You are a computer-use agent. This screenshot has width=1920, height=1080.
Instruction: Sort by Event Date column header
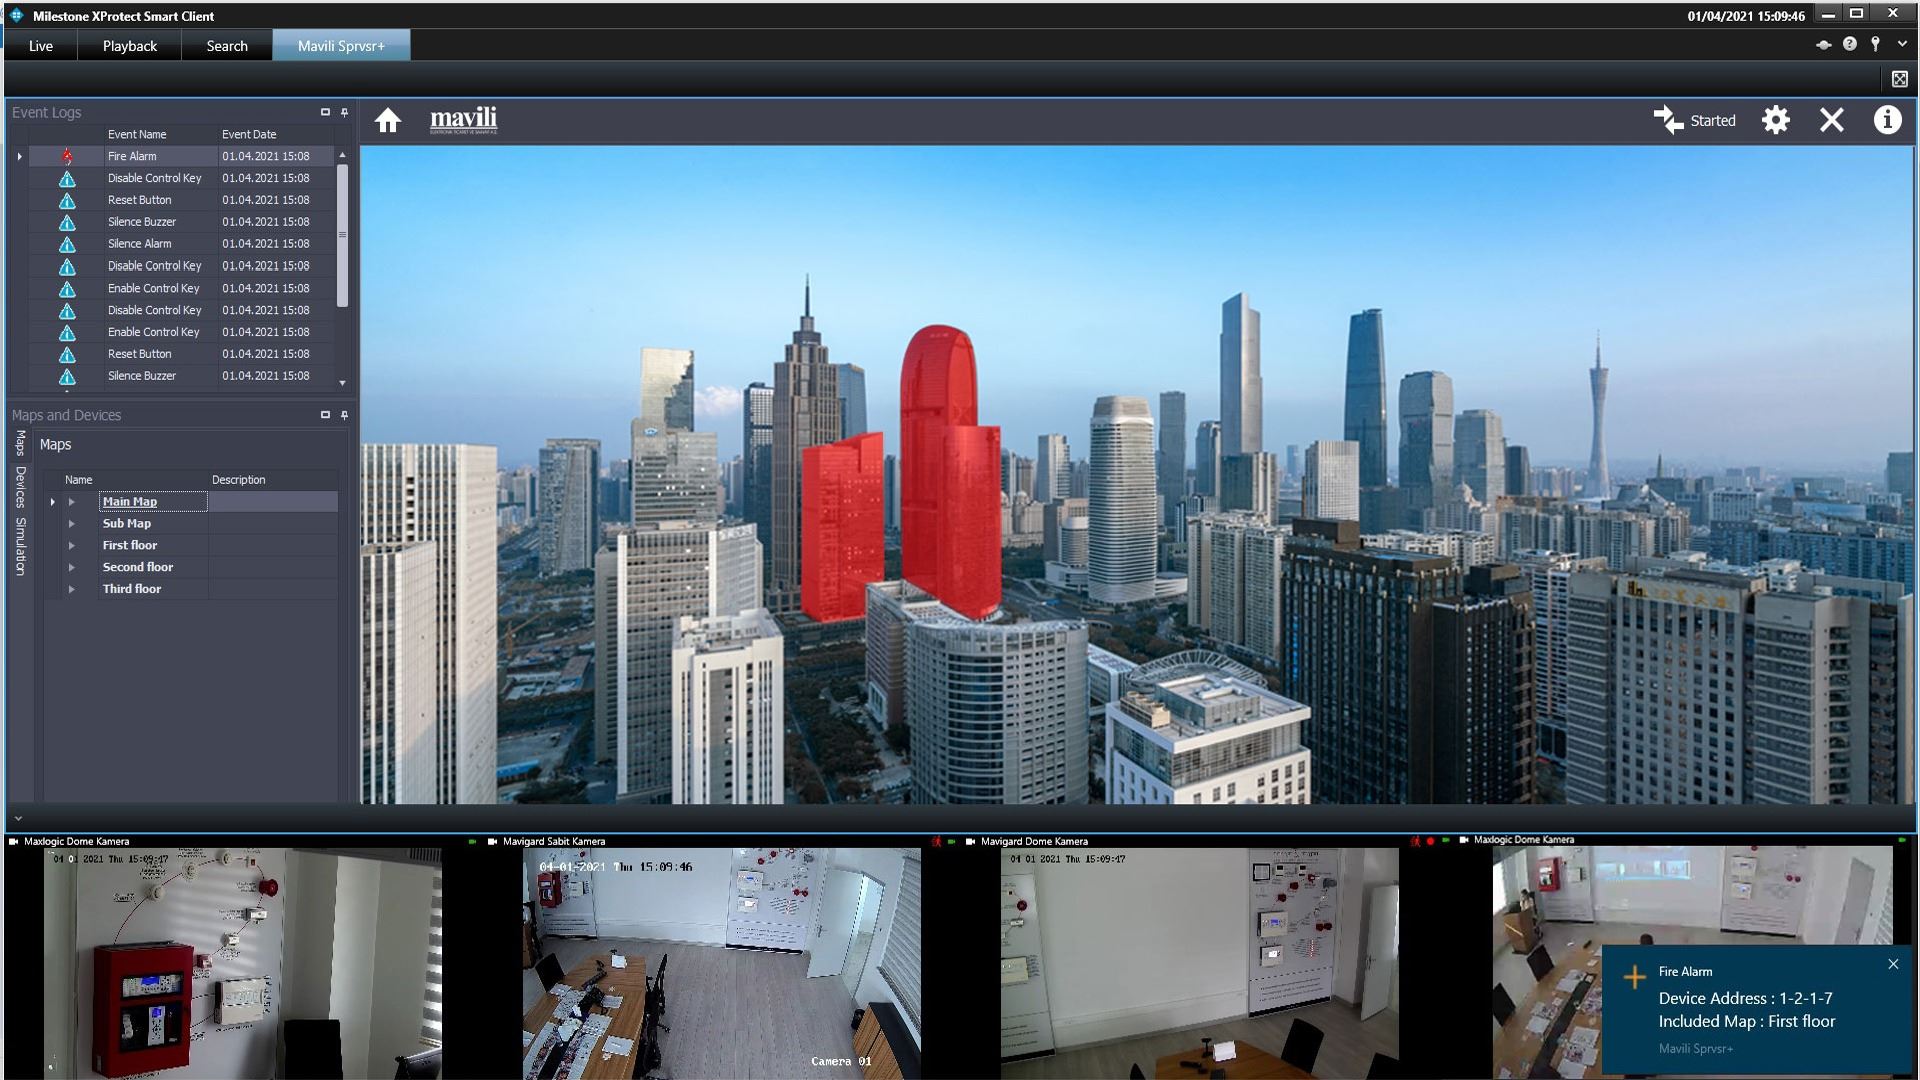click(x=276, y=134)
